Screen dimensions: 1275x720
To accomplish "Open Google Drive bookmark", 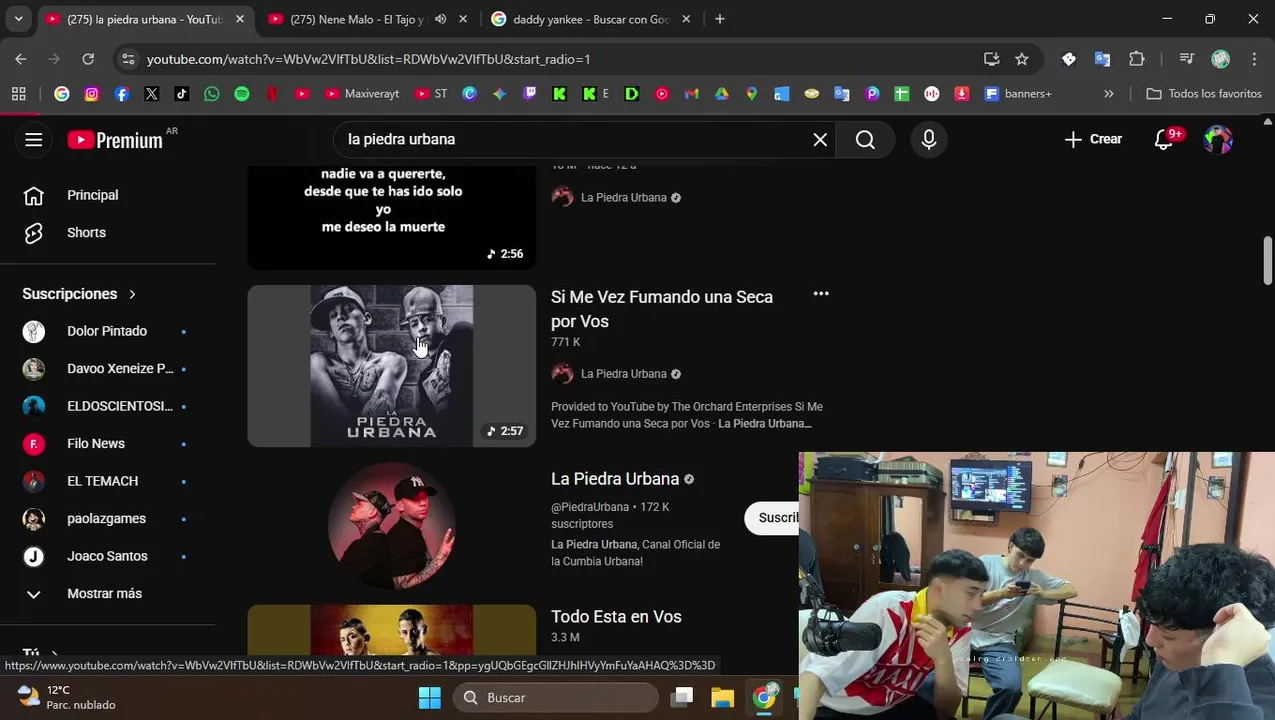I will 722,94.
